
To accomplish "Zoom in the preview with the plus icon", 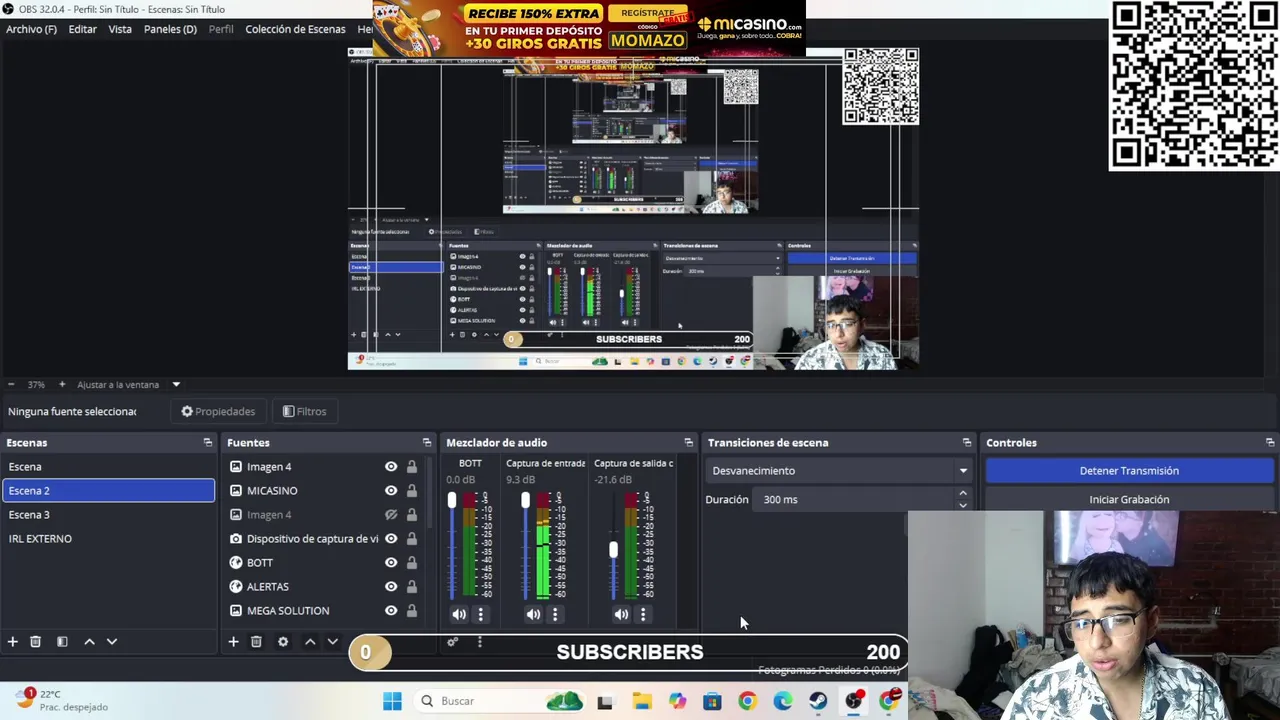I will [62, 384].
